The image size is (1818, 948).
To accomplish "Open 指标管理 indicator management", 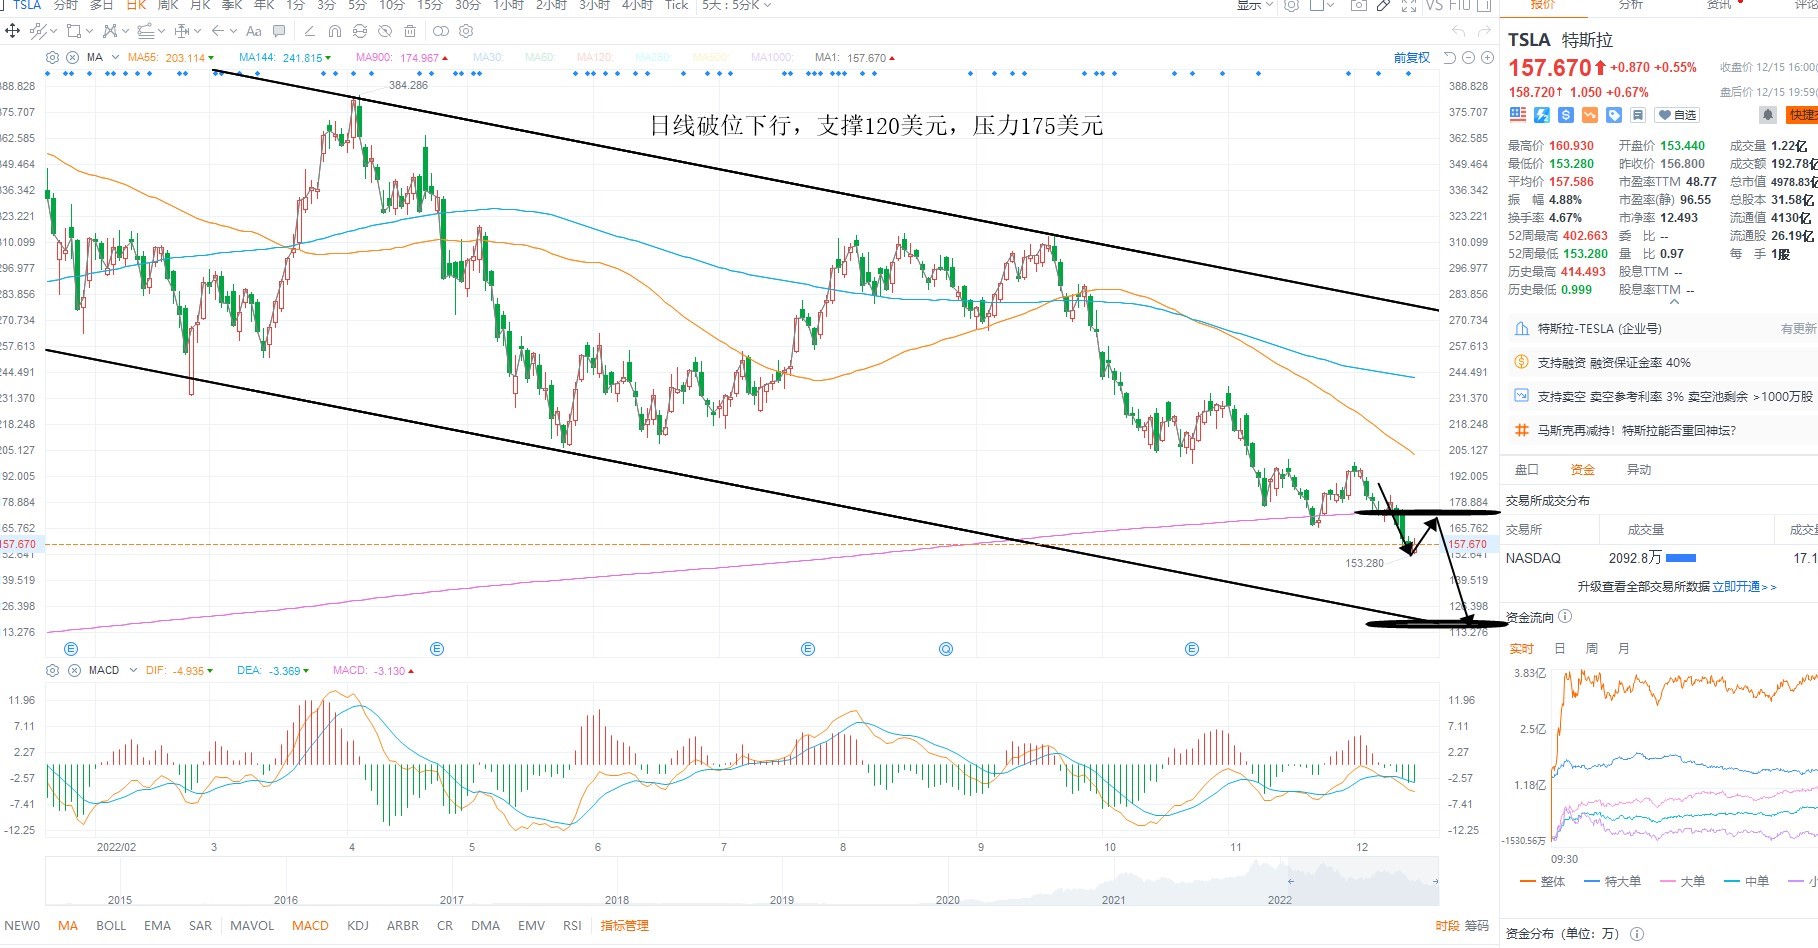I will (x=625, y=926).
